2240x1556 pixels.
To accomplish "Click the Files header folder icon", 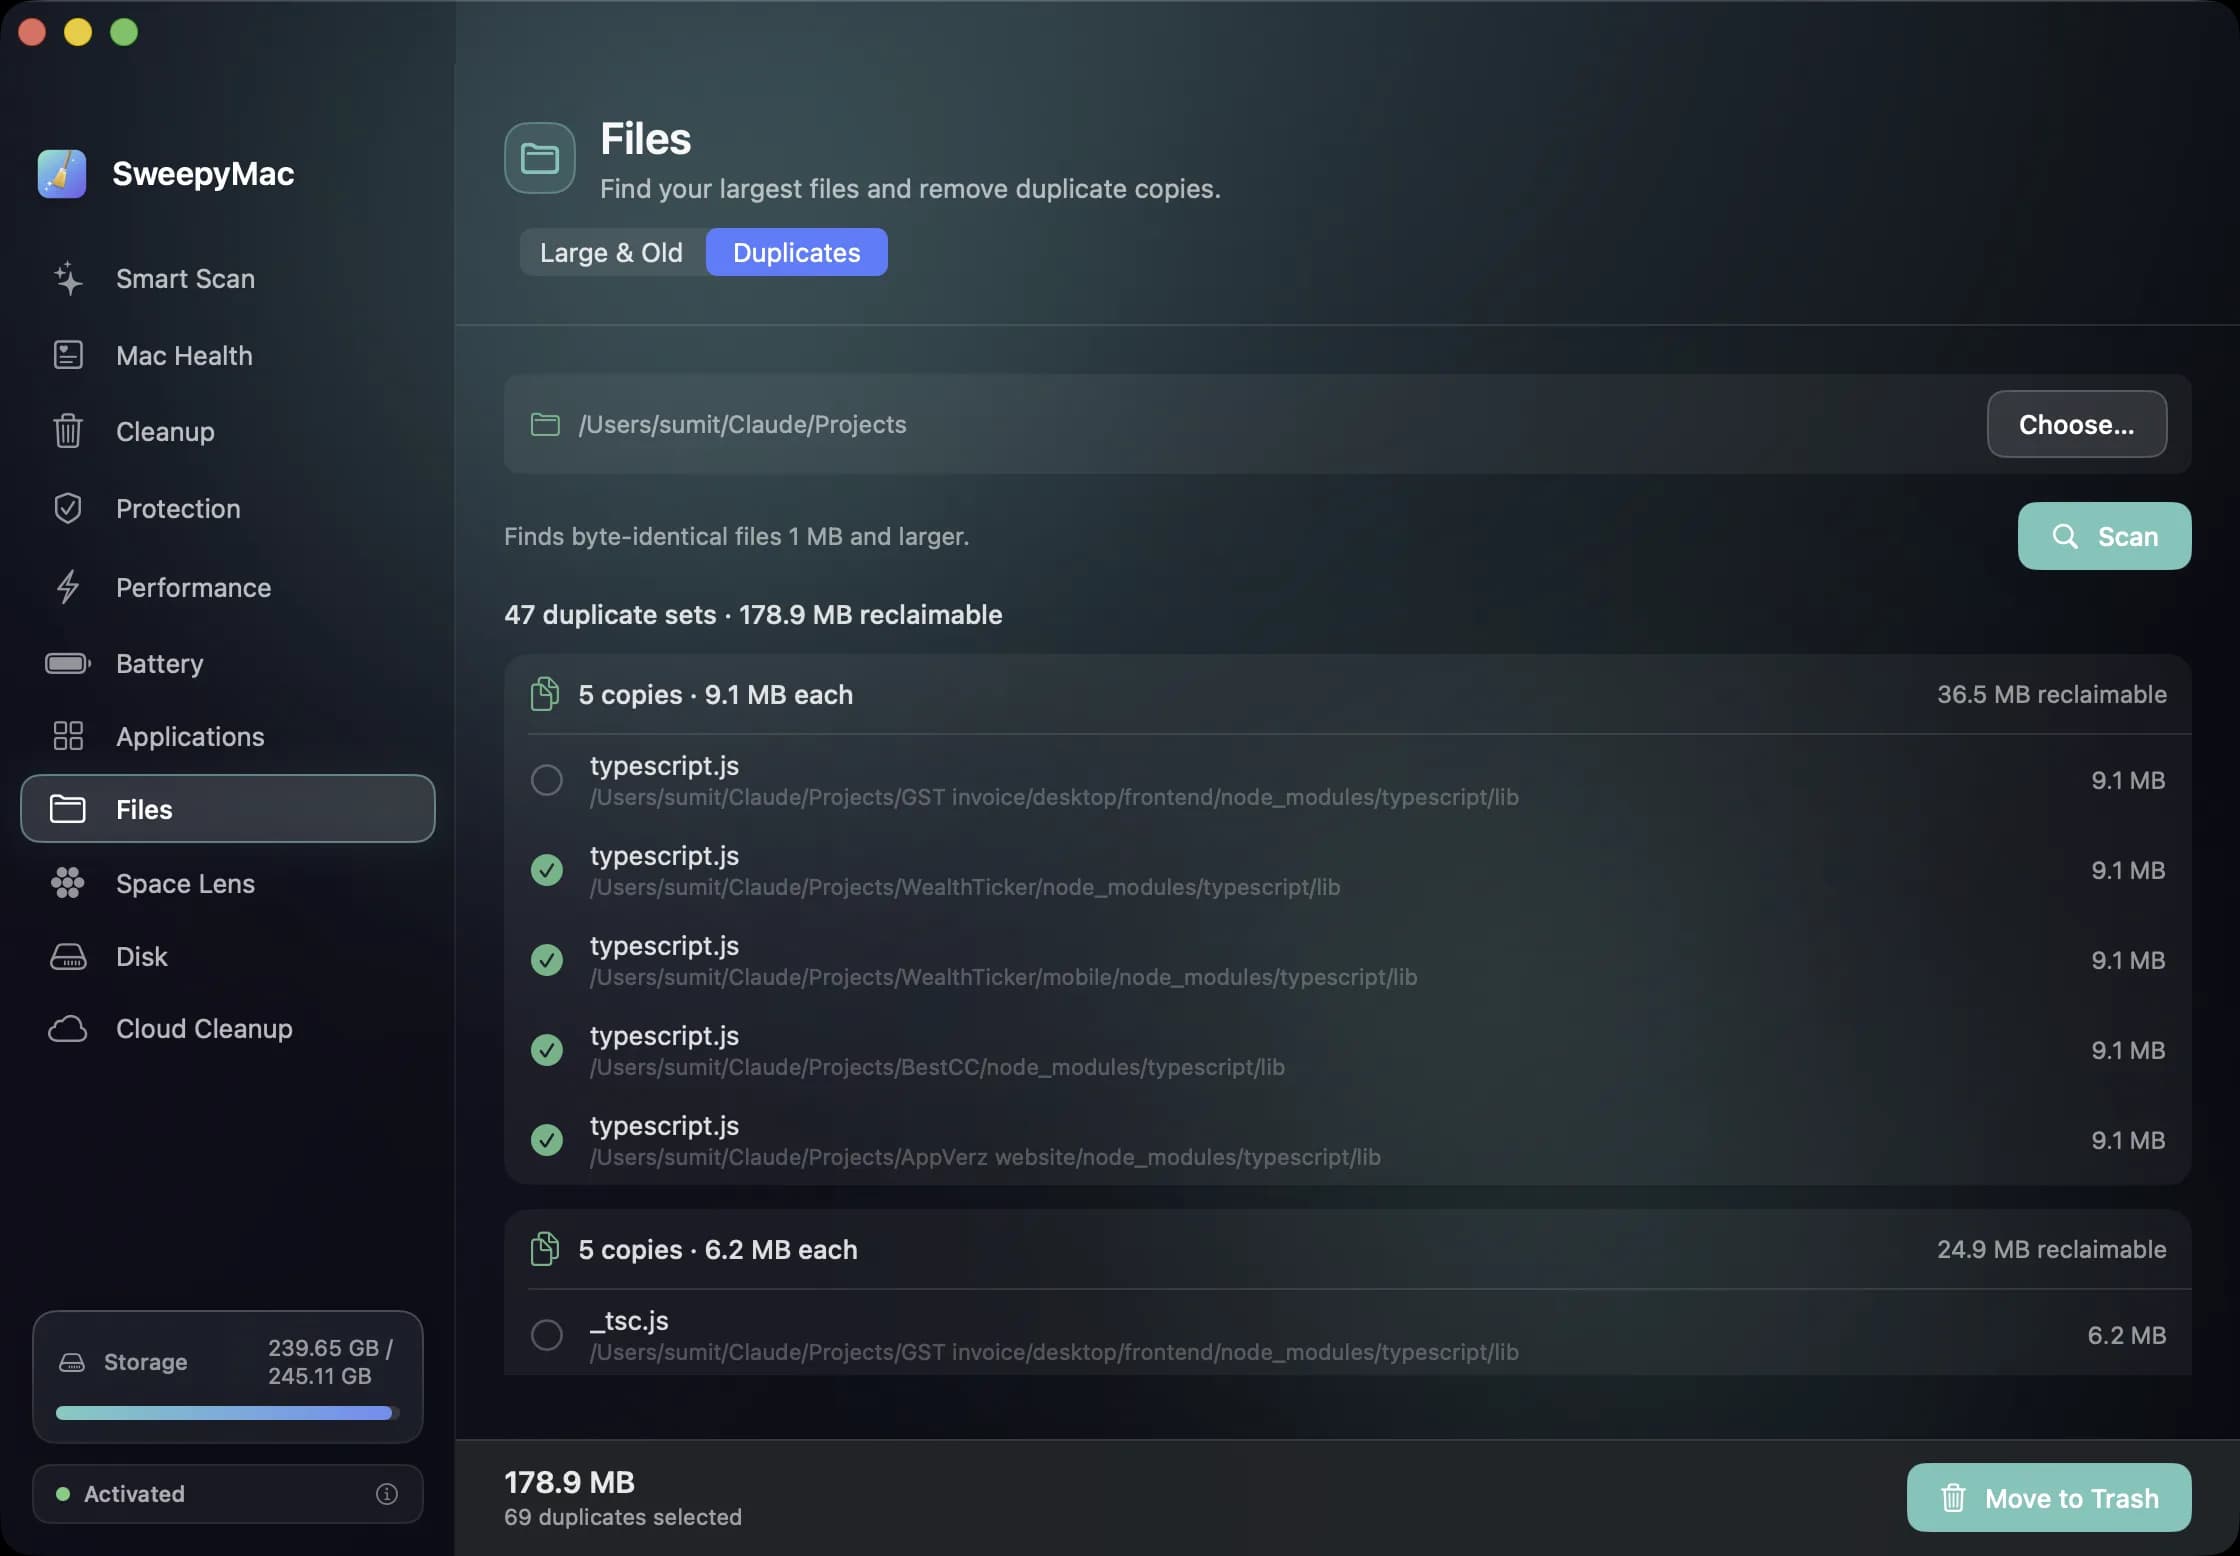I will pyautogui.click(x=540, y=158).
